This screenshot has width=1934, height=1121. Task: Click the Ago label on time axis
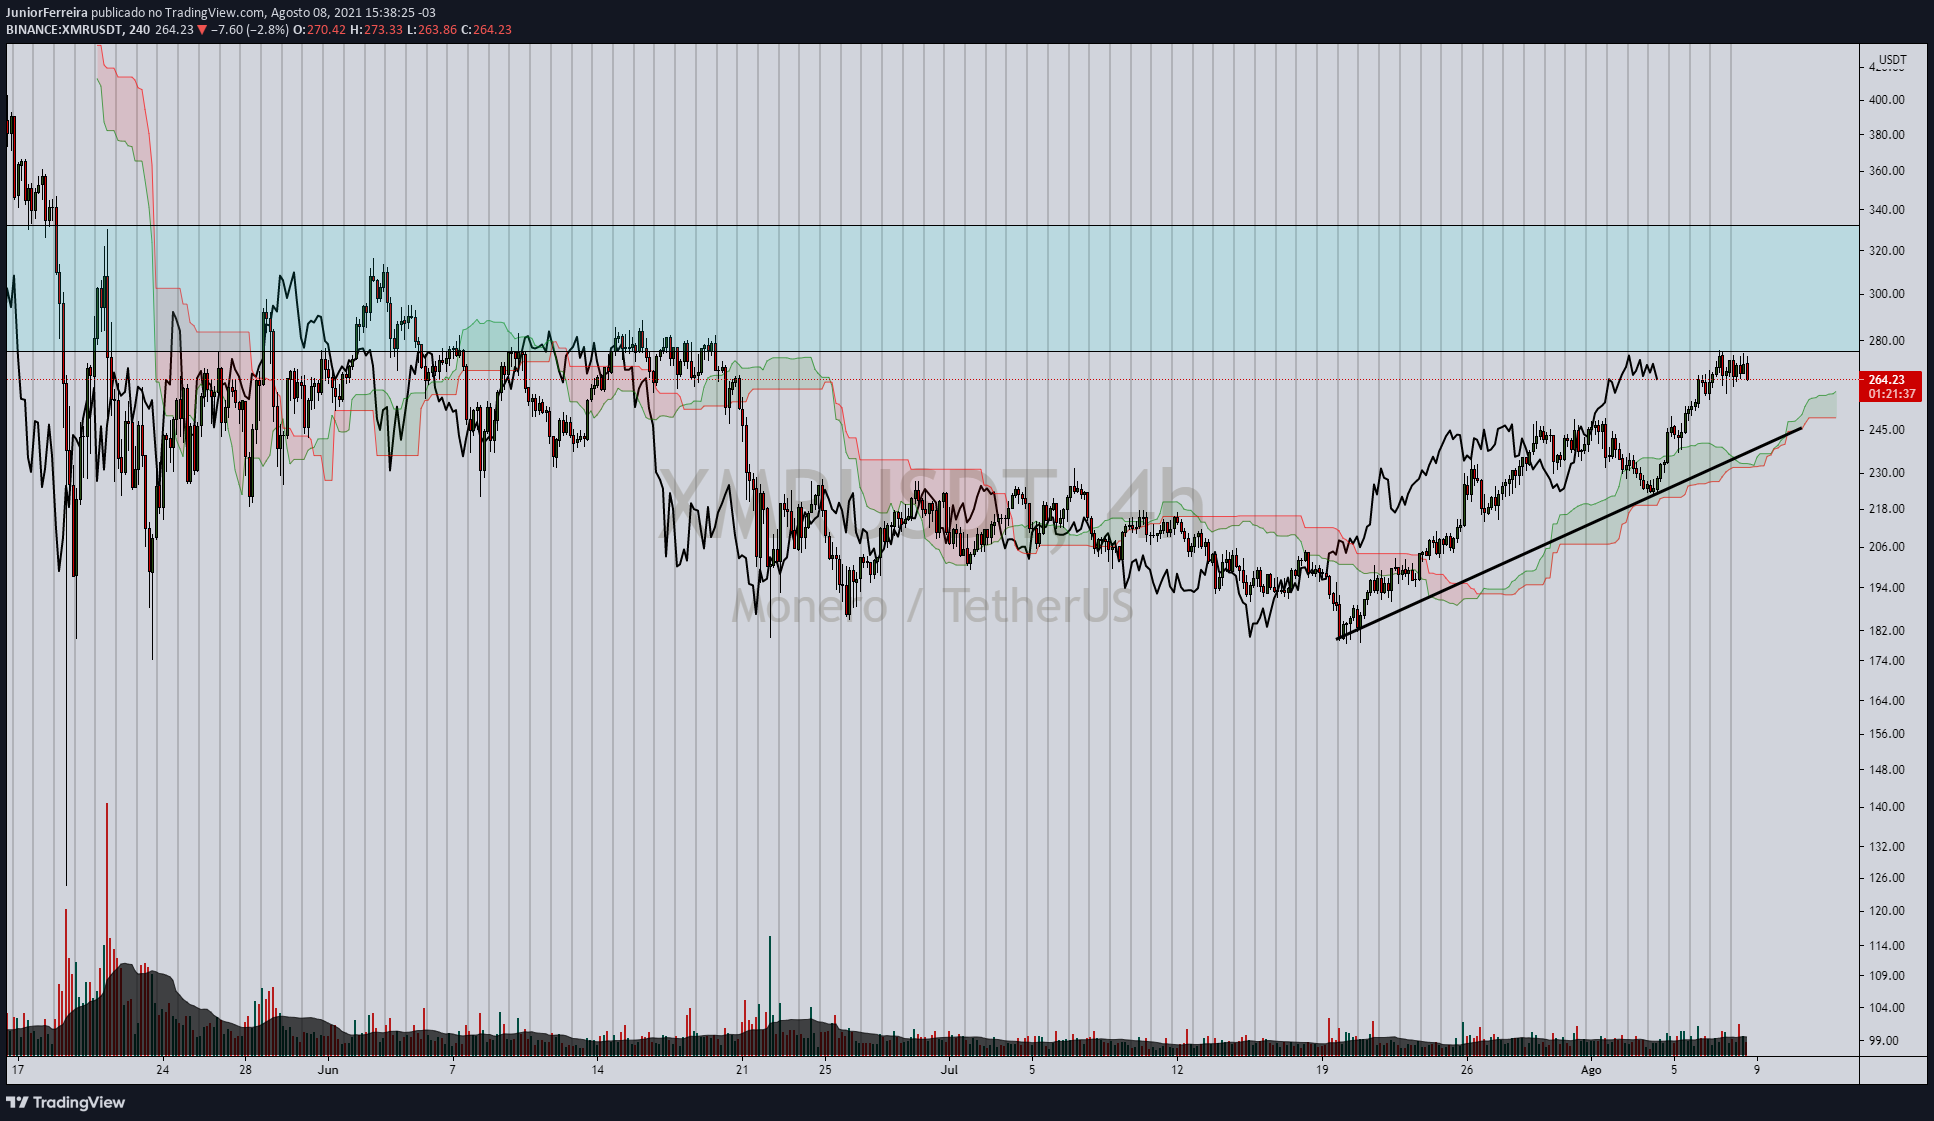pyautogui.click(x=1591, y=1070)
